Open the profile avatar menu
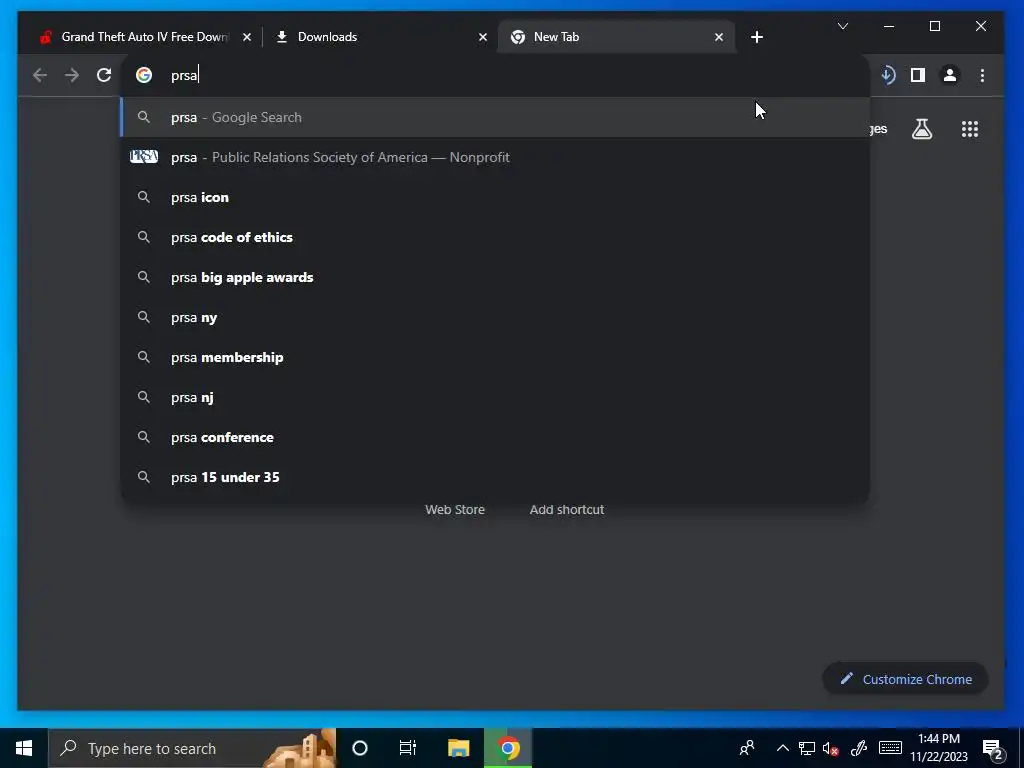Viewport: 1024px width, 768px height. [950, 75]
